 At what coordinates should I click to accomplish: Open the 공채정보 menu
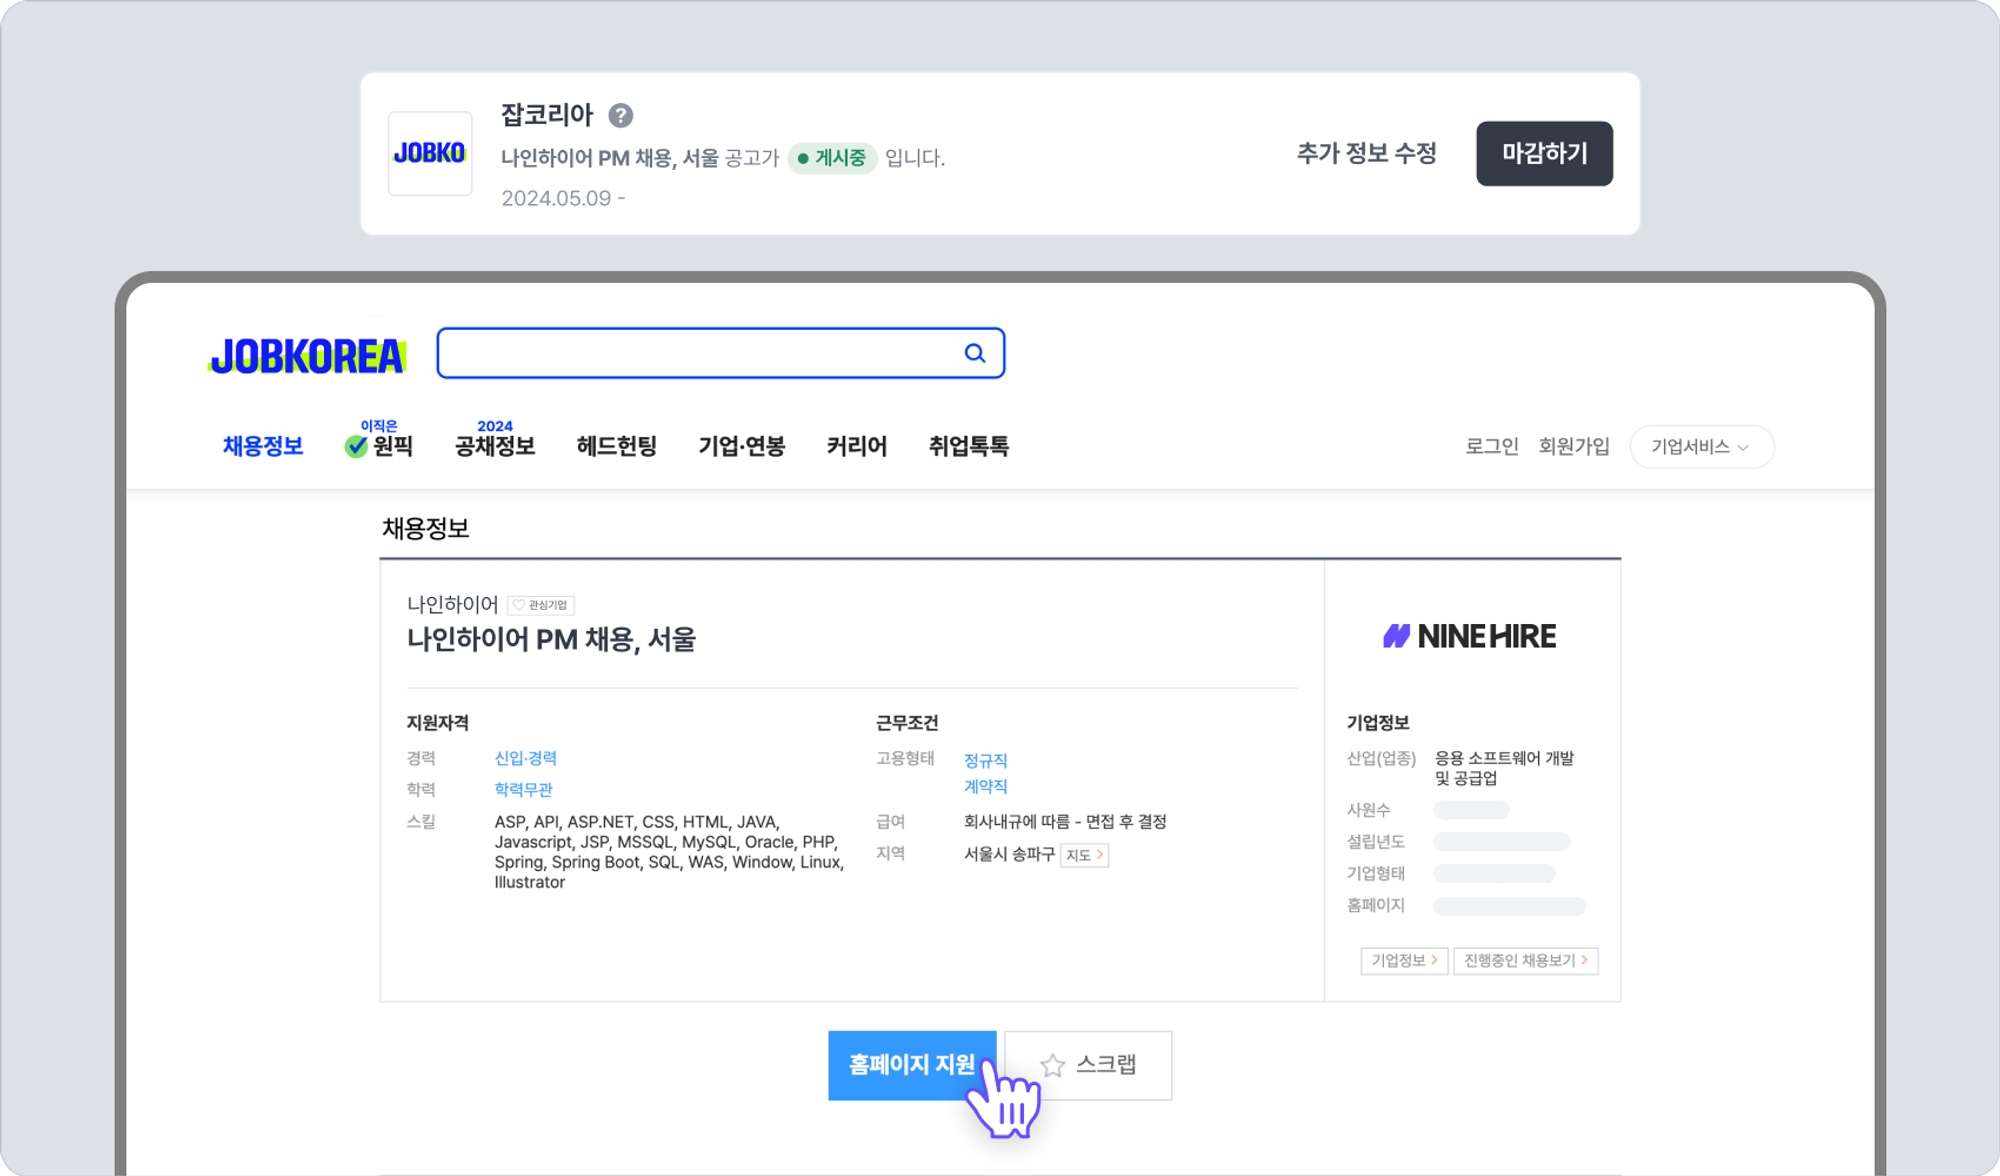495,446
